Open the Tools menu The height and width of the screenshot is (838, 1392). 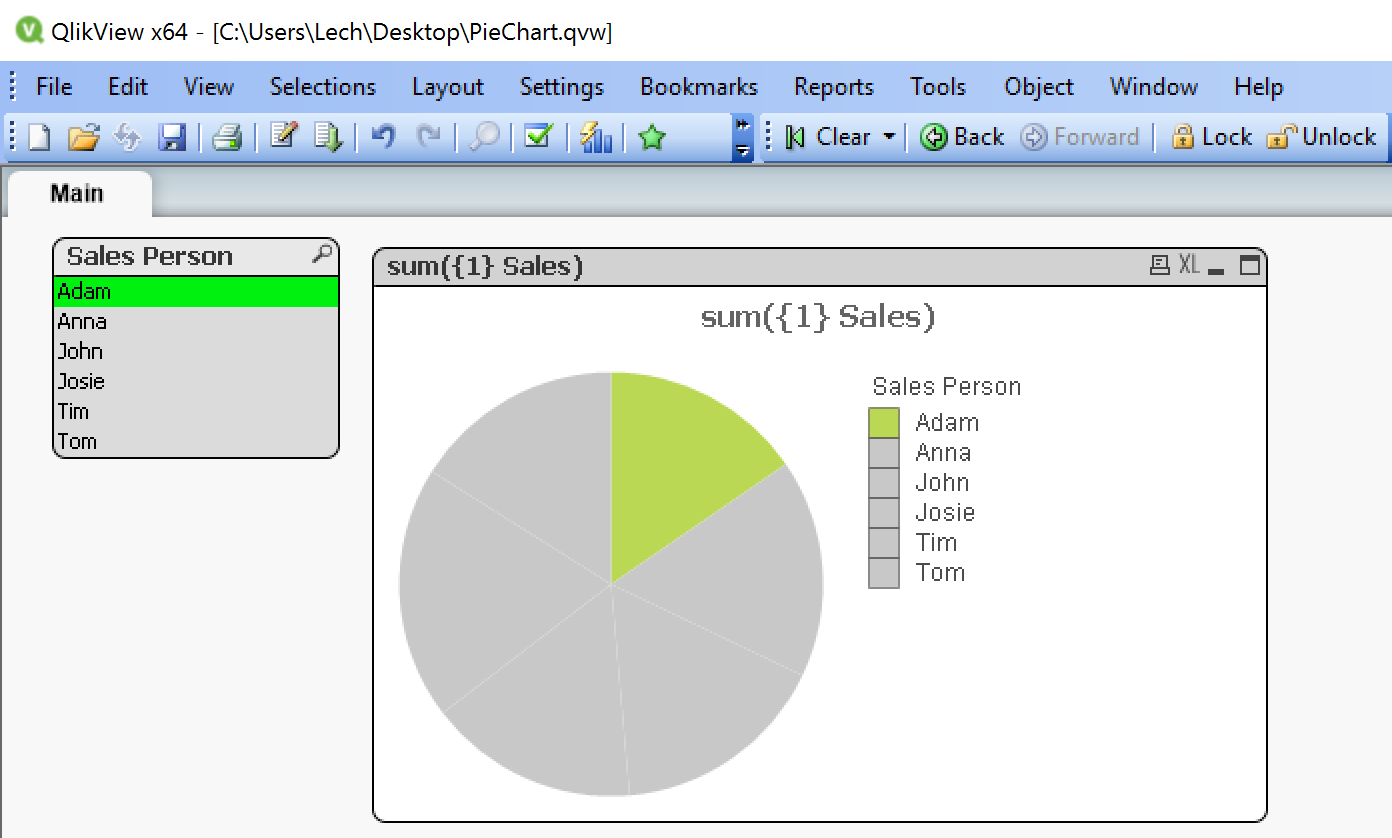[x=938, y=87]
